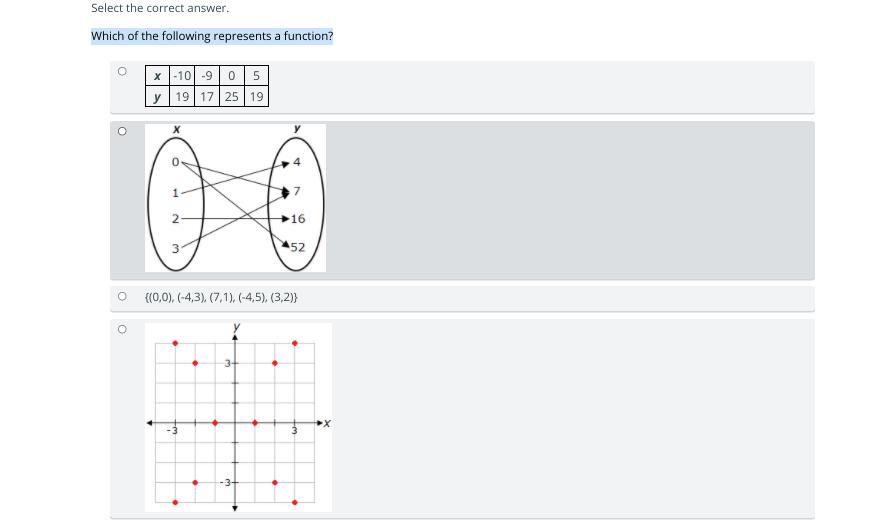Click the question text 'Which of the following represents a function?'
The width and height of the screenshot is (882, 520).
tap(212, 36)
